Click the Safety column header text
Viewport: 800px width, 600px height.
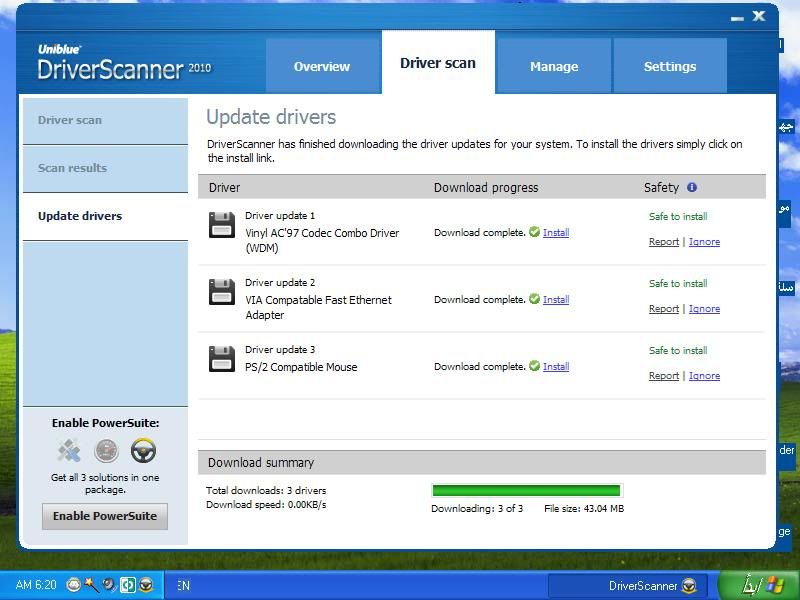(x=661, y=188)
